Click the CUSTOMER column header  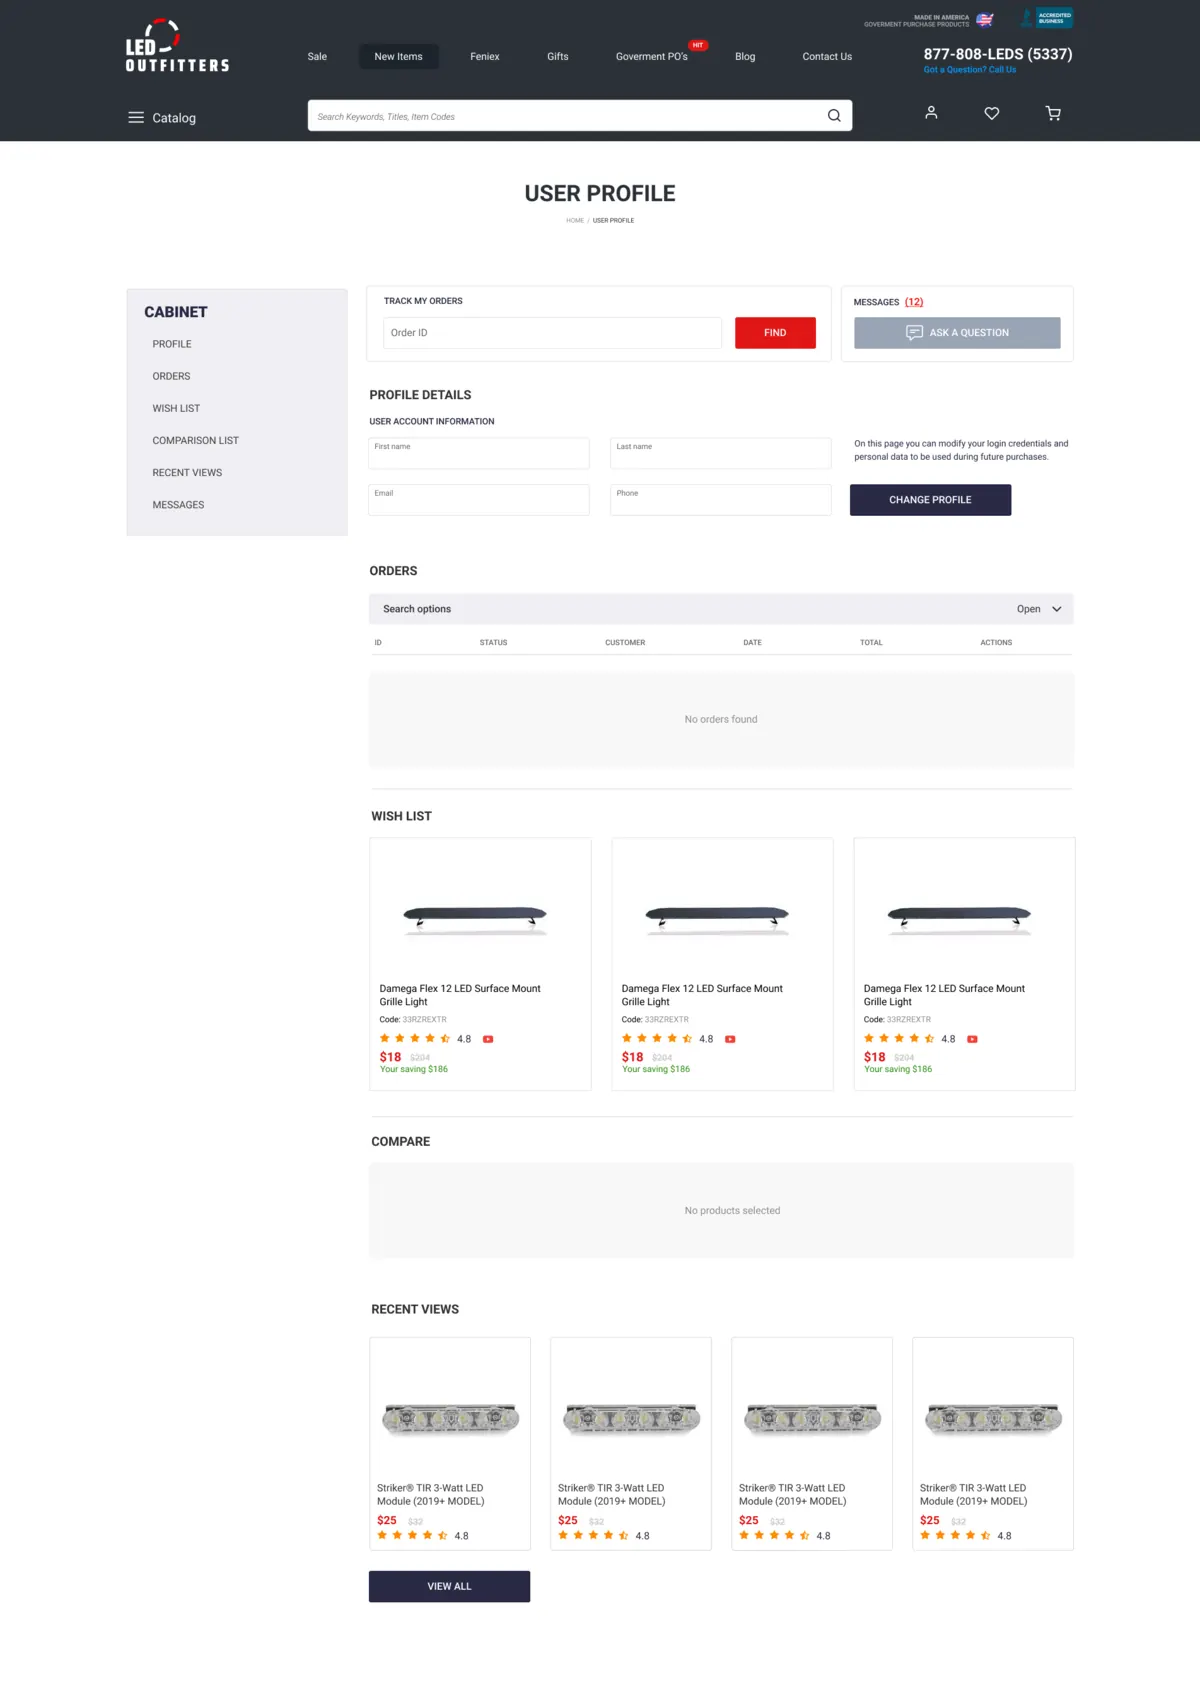(x=625, y=643)
